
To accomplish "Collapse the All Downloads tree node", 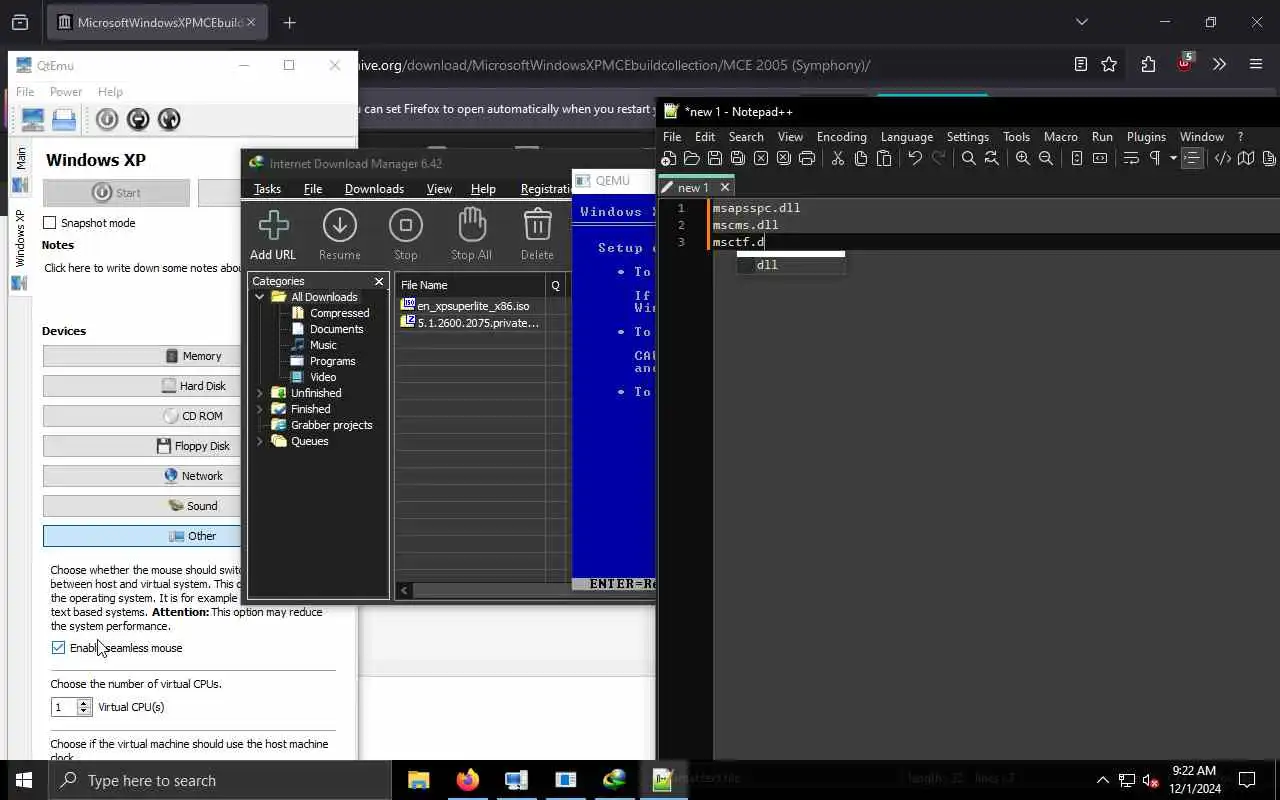I will coord(260,297).
